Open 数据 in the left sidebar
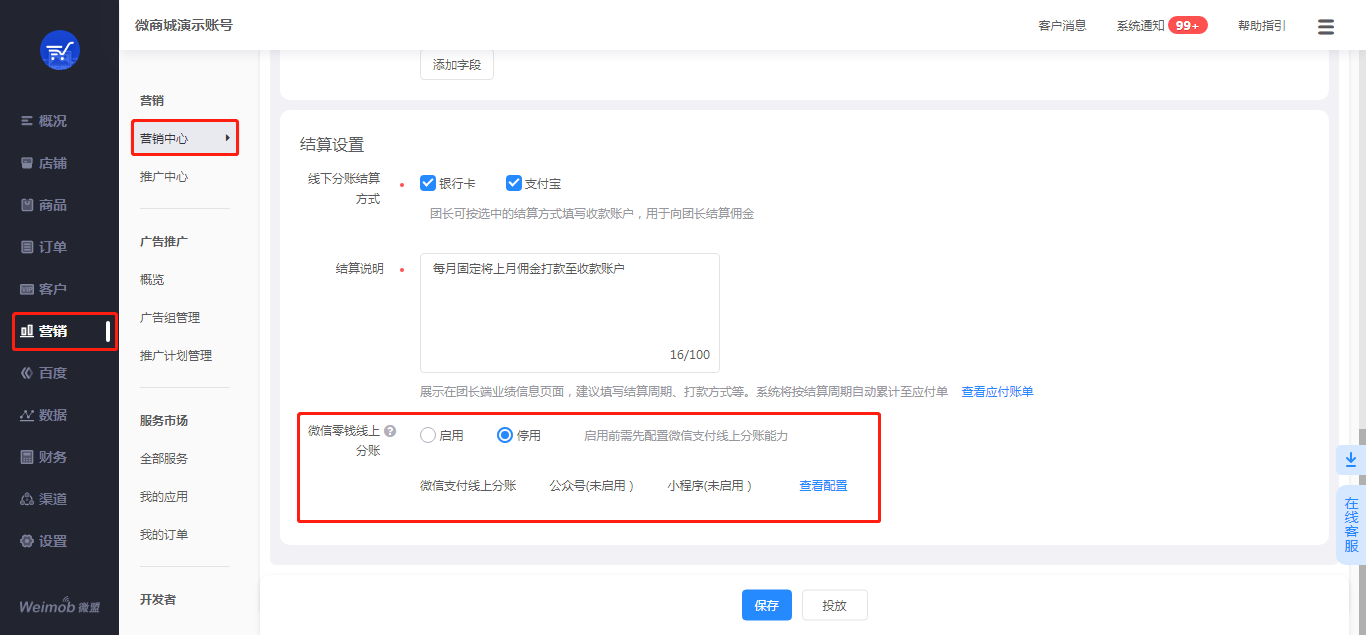 tap(44, 415)
